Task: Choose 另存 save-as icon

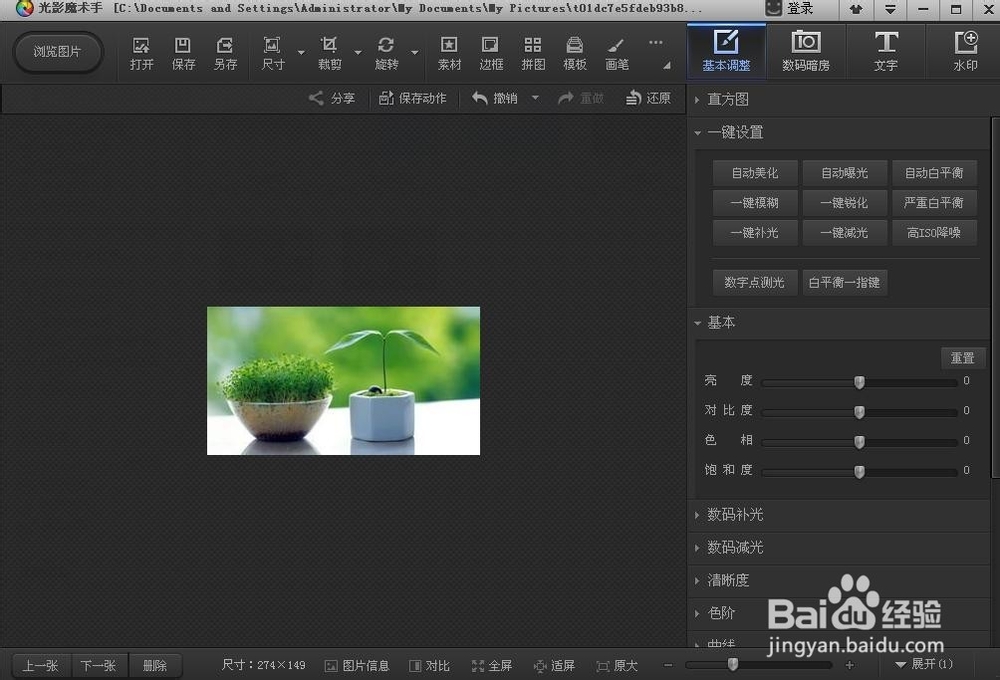Action: [225, 54]
